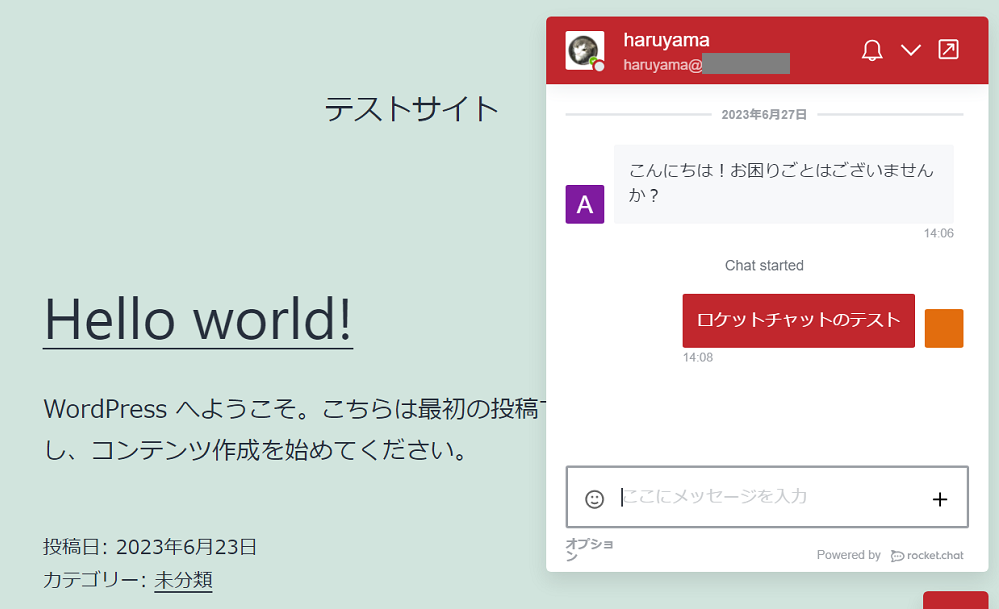Image resolution: width=999 pixels, height=609 pixels.
Task: Click the purple agent avatar A
Action: (x=584, y=204)
